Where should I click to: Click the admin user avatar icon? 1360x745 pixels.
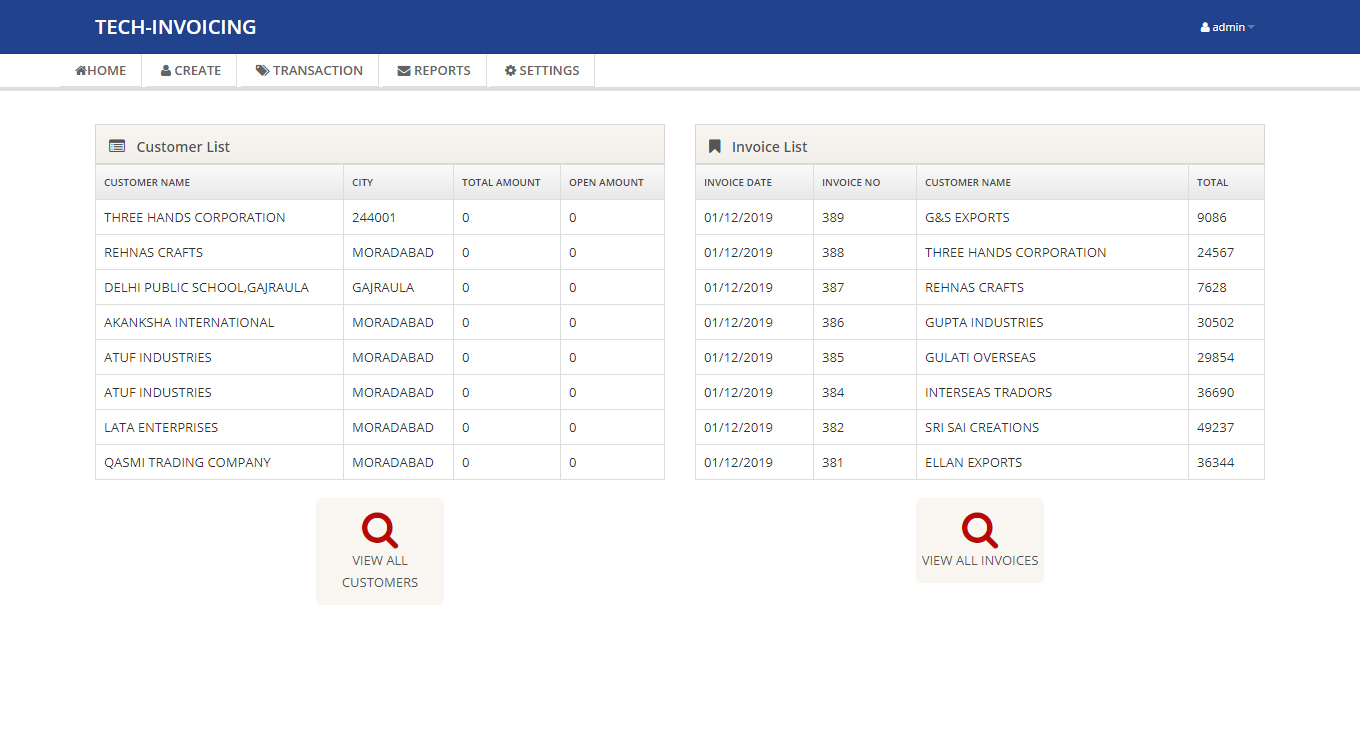point(1205,28)
